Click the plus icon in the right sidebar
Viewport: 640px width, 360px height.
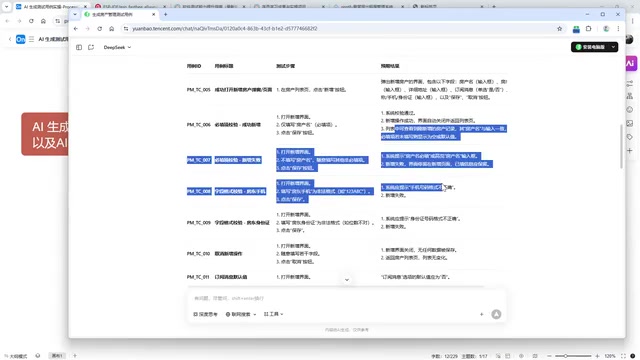tap(630, 151)
